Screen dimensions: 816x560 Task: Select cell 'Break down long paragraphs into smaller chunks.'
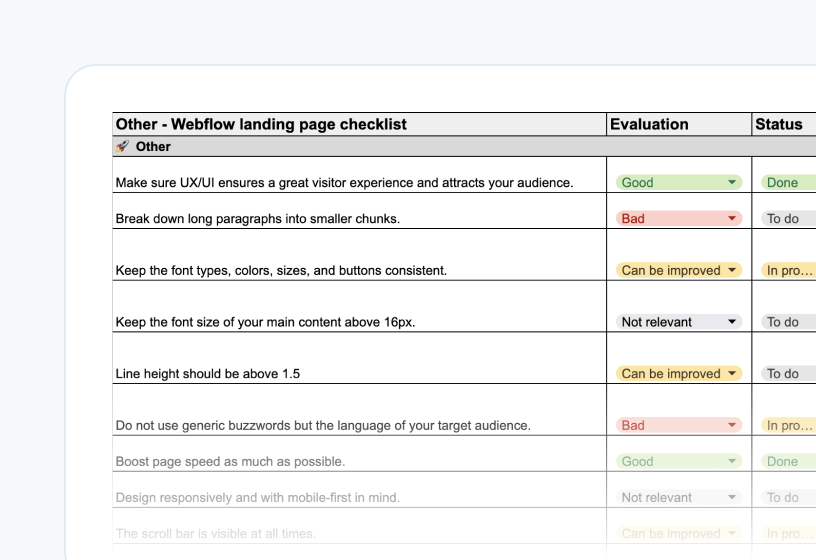click(x=360, y=211)
